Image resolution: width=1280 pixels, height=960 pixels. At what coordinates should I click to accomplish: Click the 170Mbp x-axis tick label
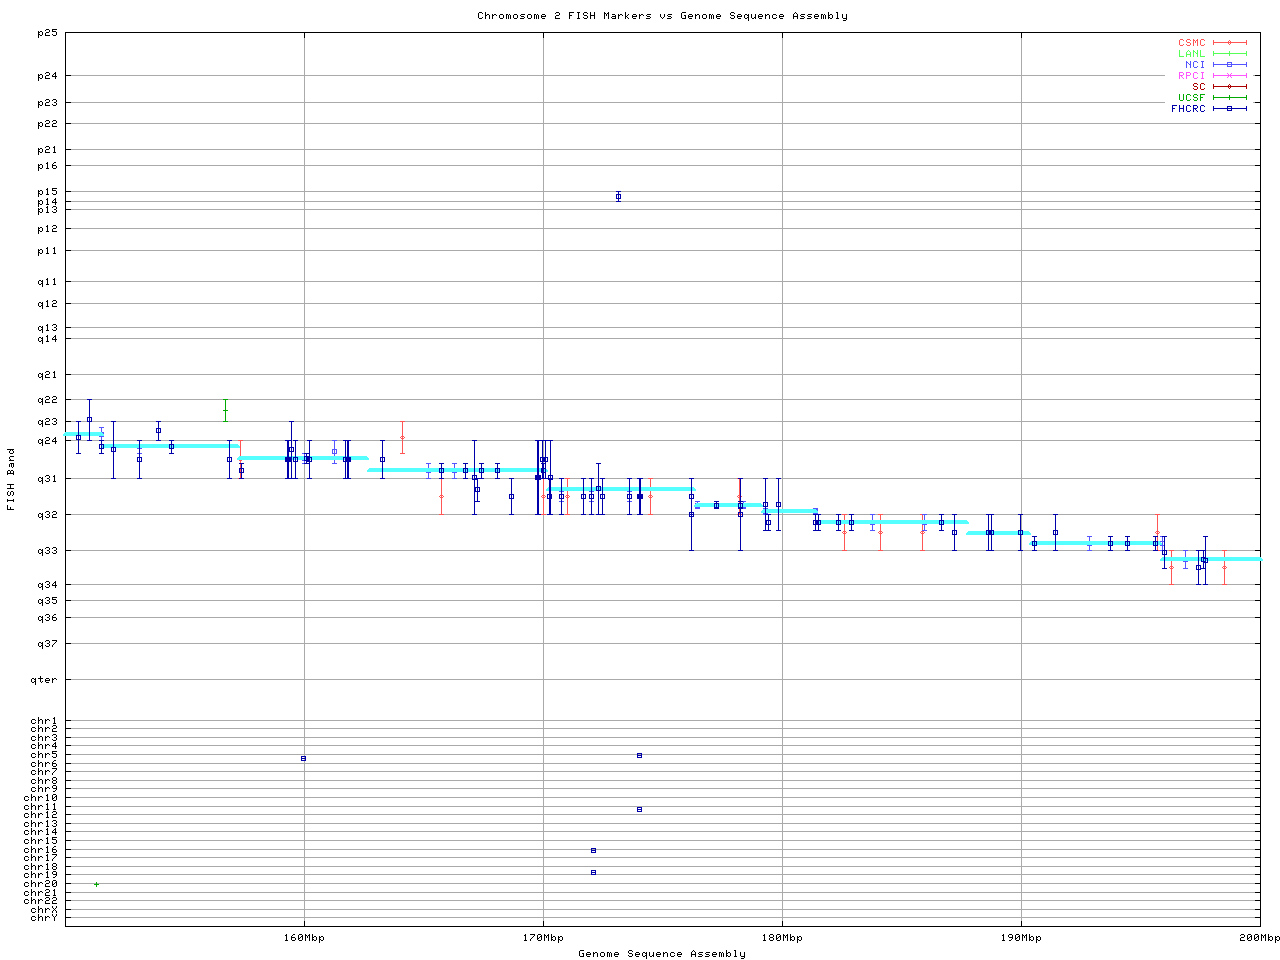543,938
